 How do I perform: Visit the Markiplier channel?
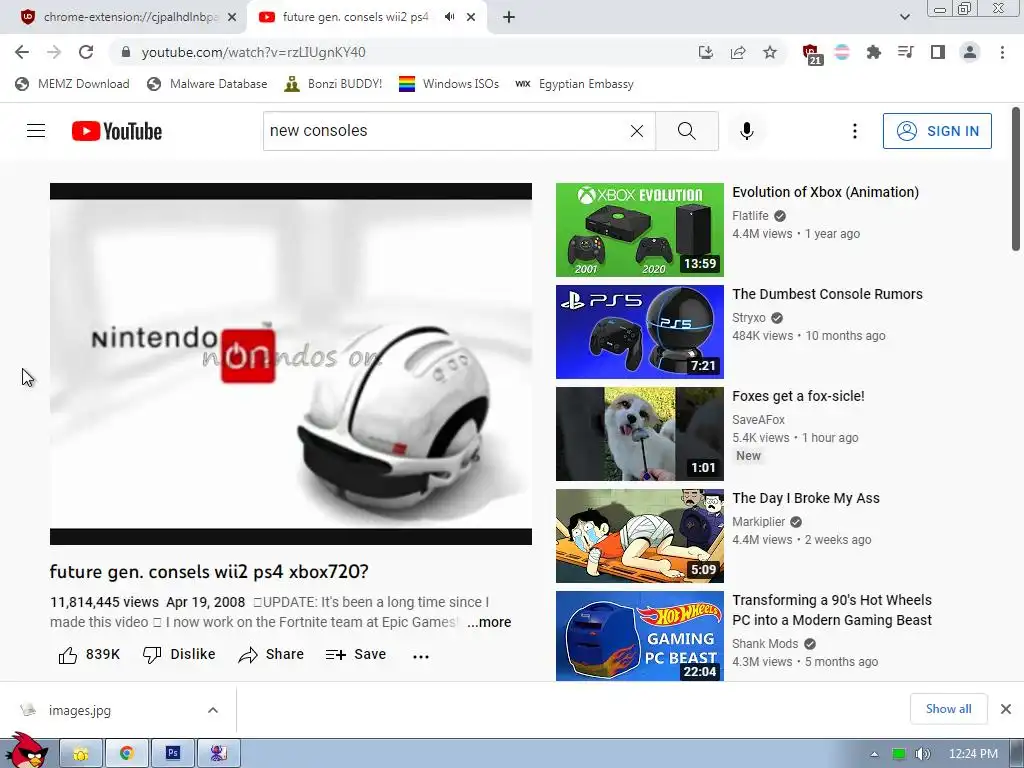click(758, 522)
